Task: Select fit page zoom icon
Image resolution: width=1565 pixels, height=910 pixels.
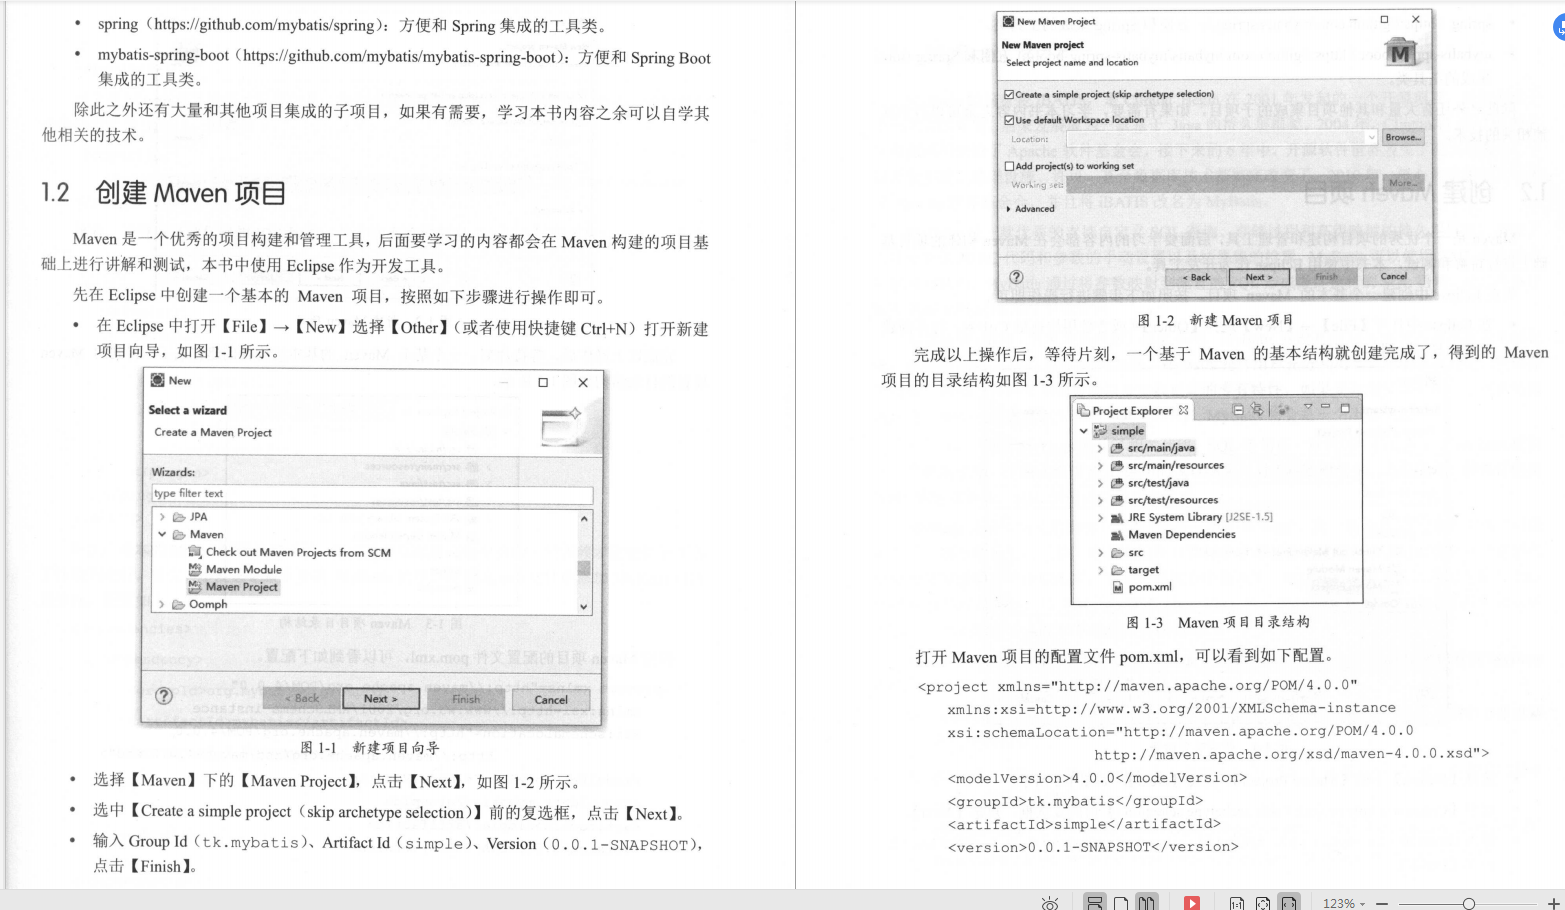Action: [1263, 903]
